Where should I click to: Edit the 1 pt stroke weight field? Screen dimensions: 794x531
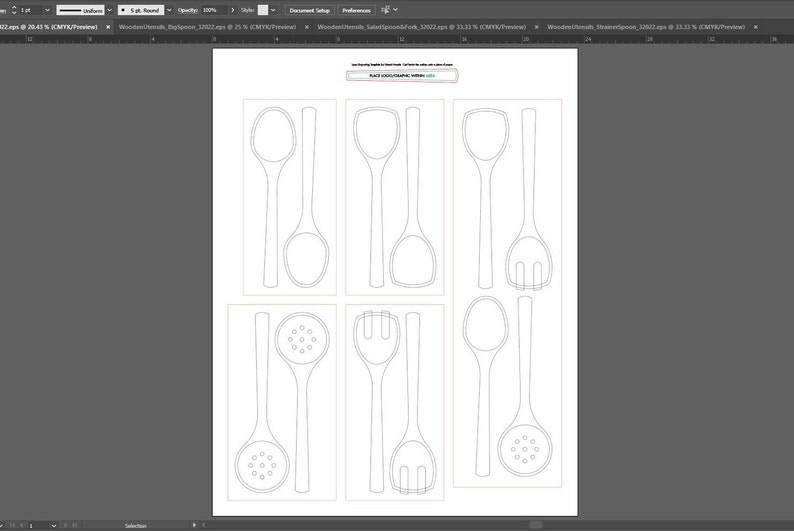31,10
